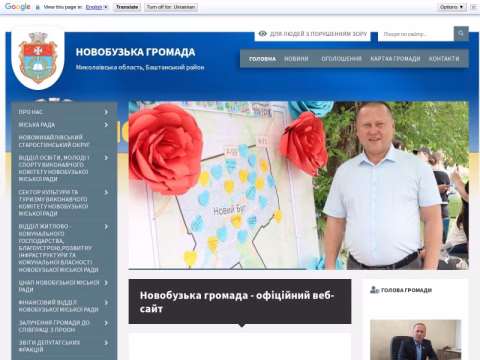Click the English language link
The width and height of the screenshot is (480, 360).
(94, 7)
